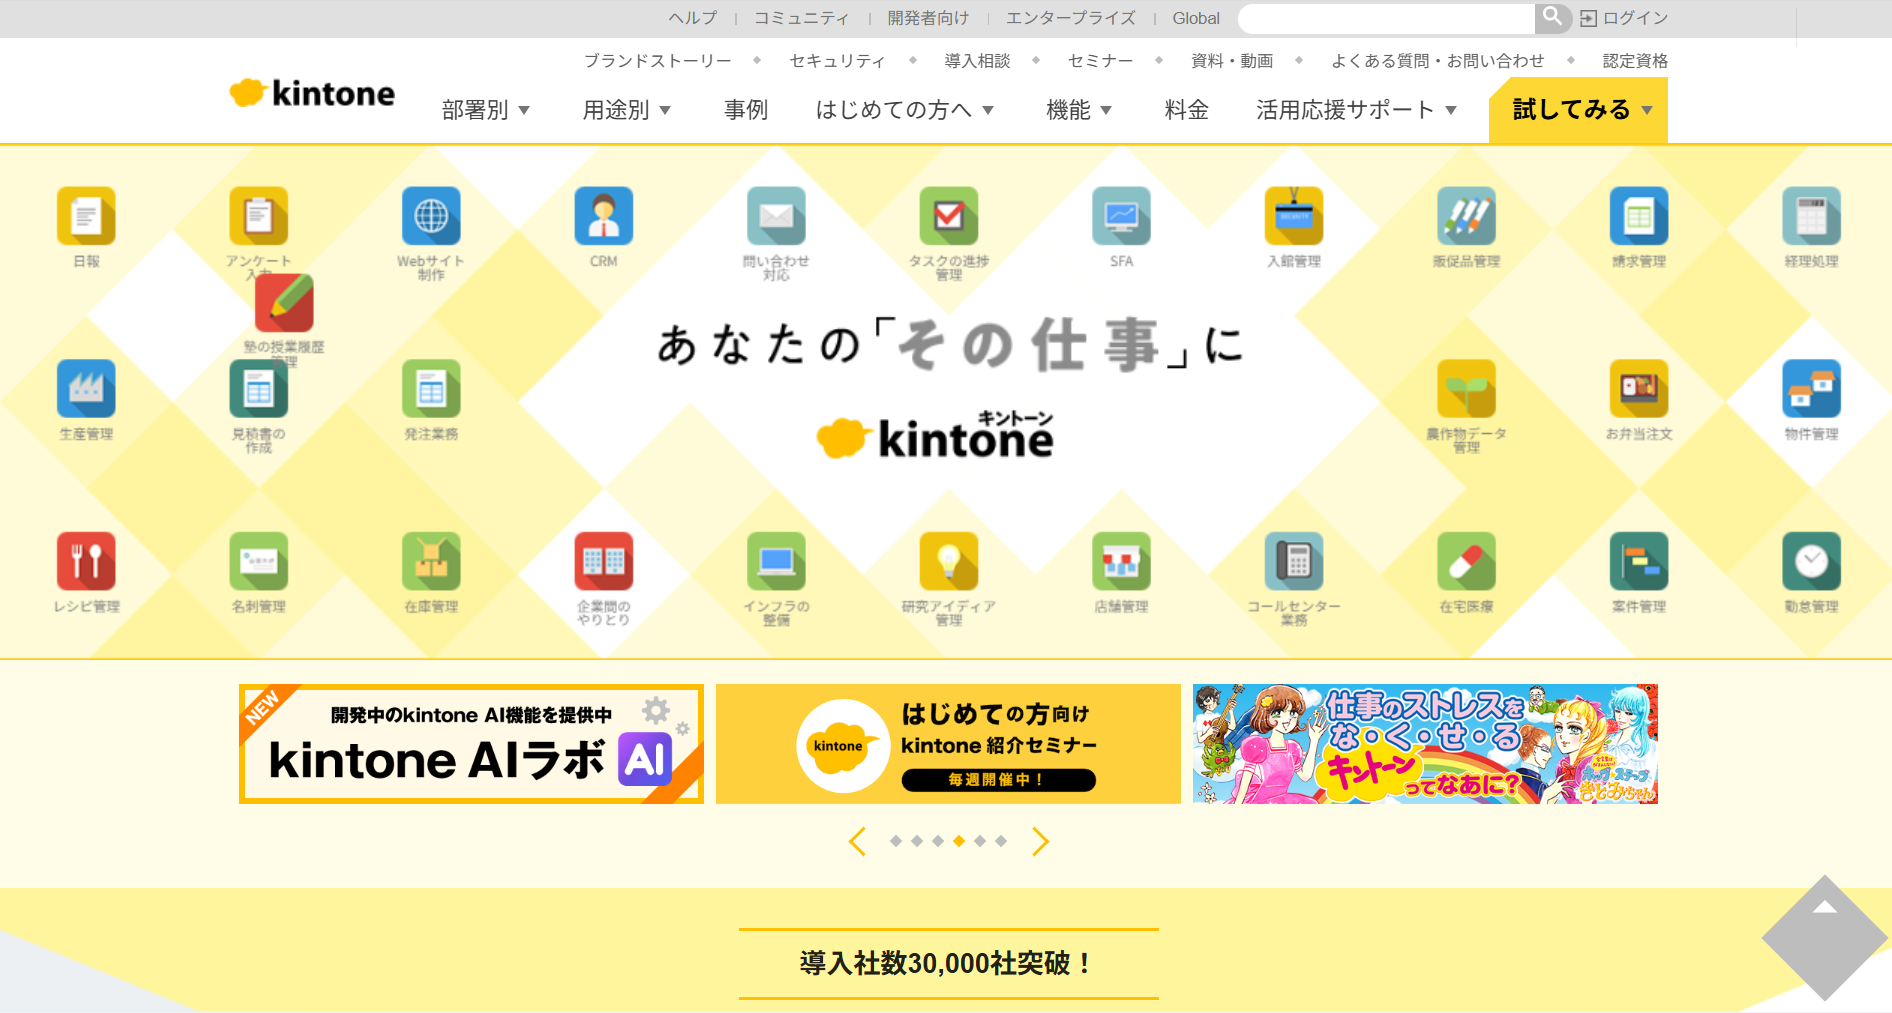Click the SFA monitor icon
Screen dimensions: 1892x1013
[x=1121, y=216]
